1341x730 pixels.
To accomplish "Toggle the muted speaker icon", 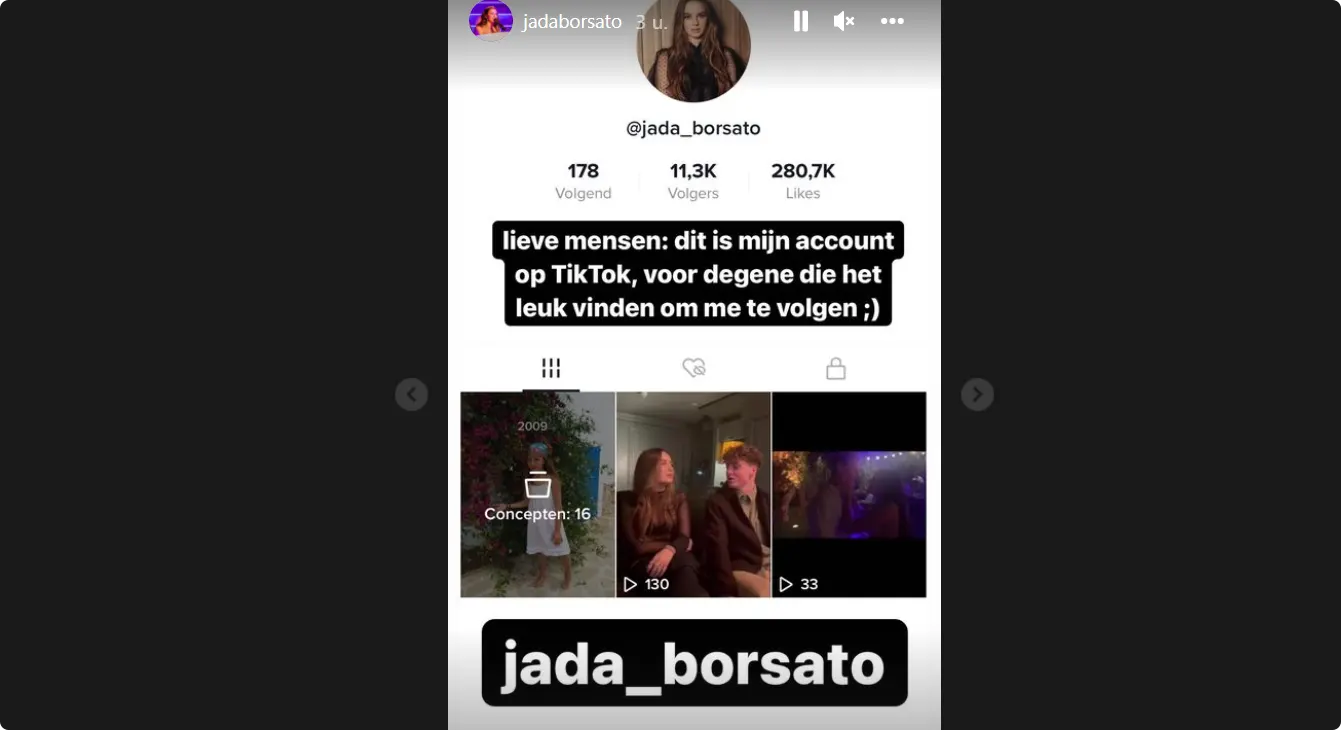I will click(844, 21).
